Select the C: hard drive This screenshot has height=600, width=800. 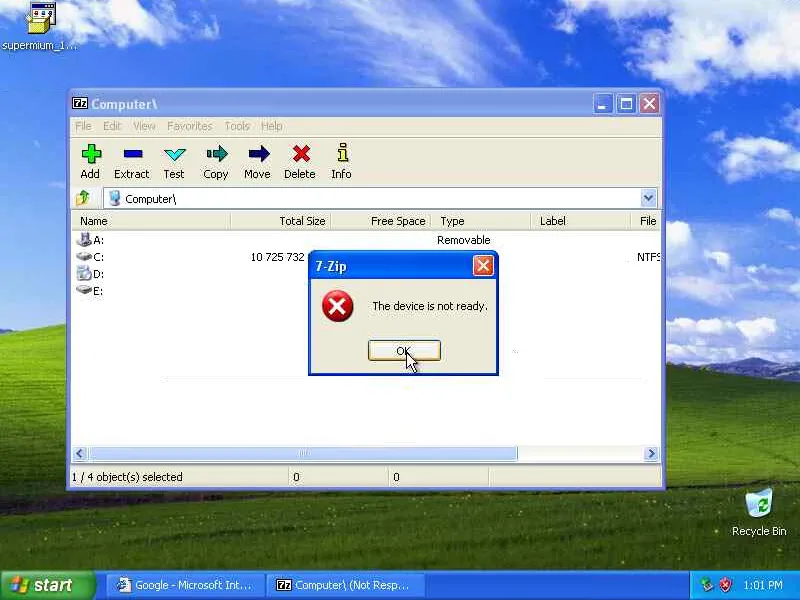click(x=90, y=257)
